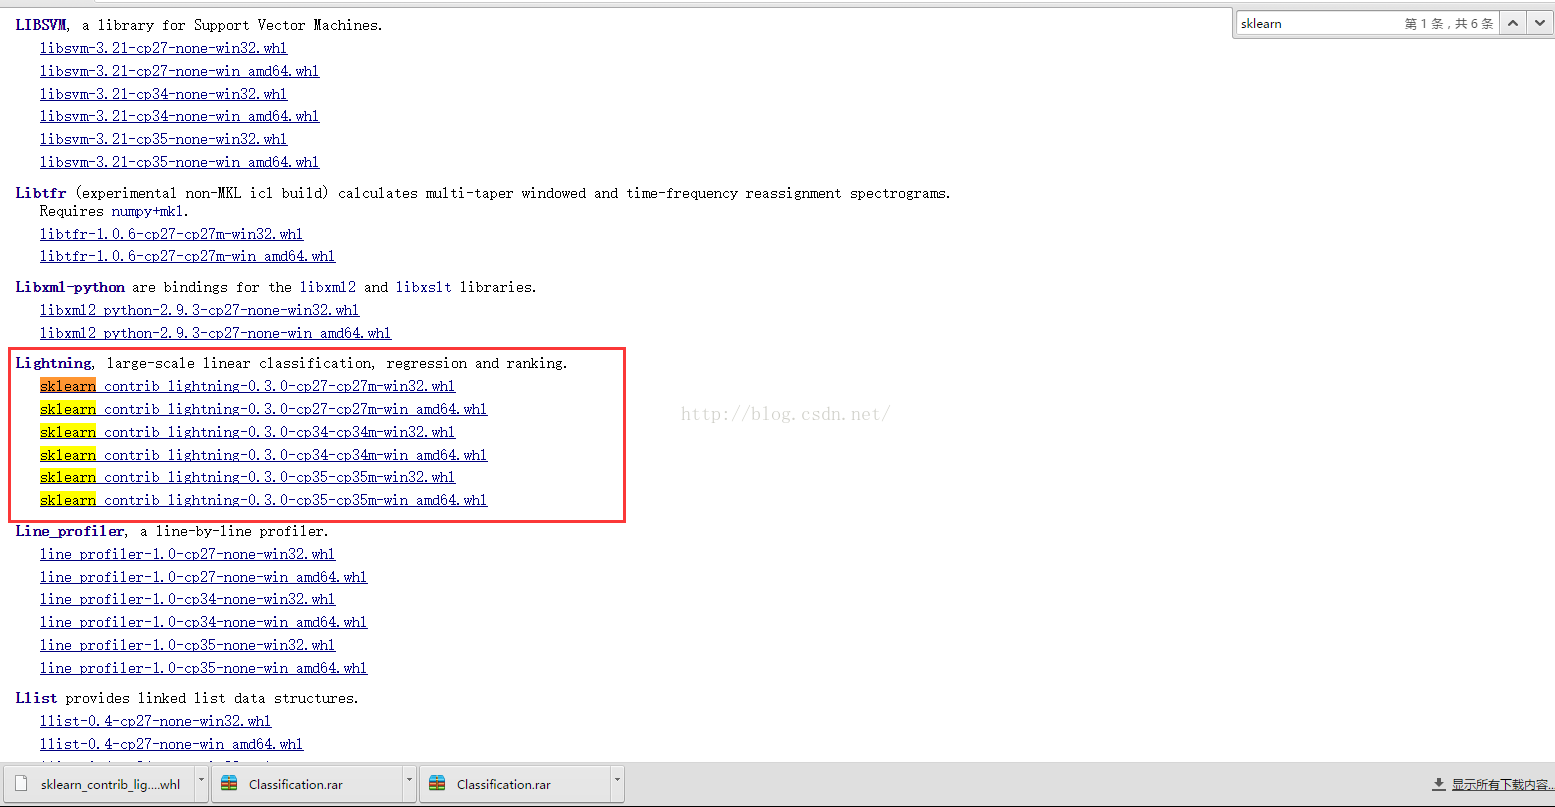Click text 'Requires numpy+mkl.'

[x=114, y=211]
